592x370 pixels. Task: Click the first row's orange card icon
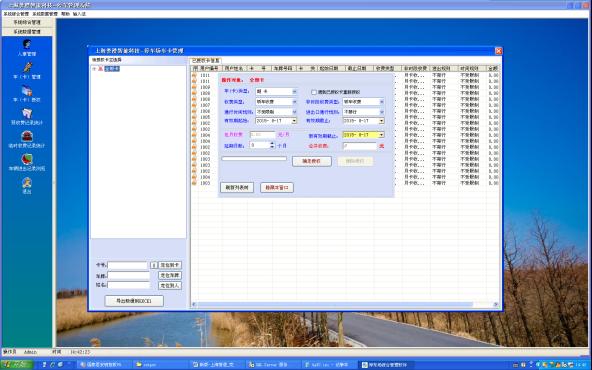[194, 75]
